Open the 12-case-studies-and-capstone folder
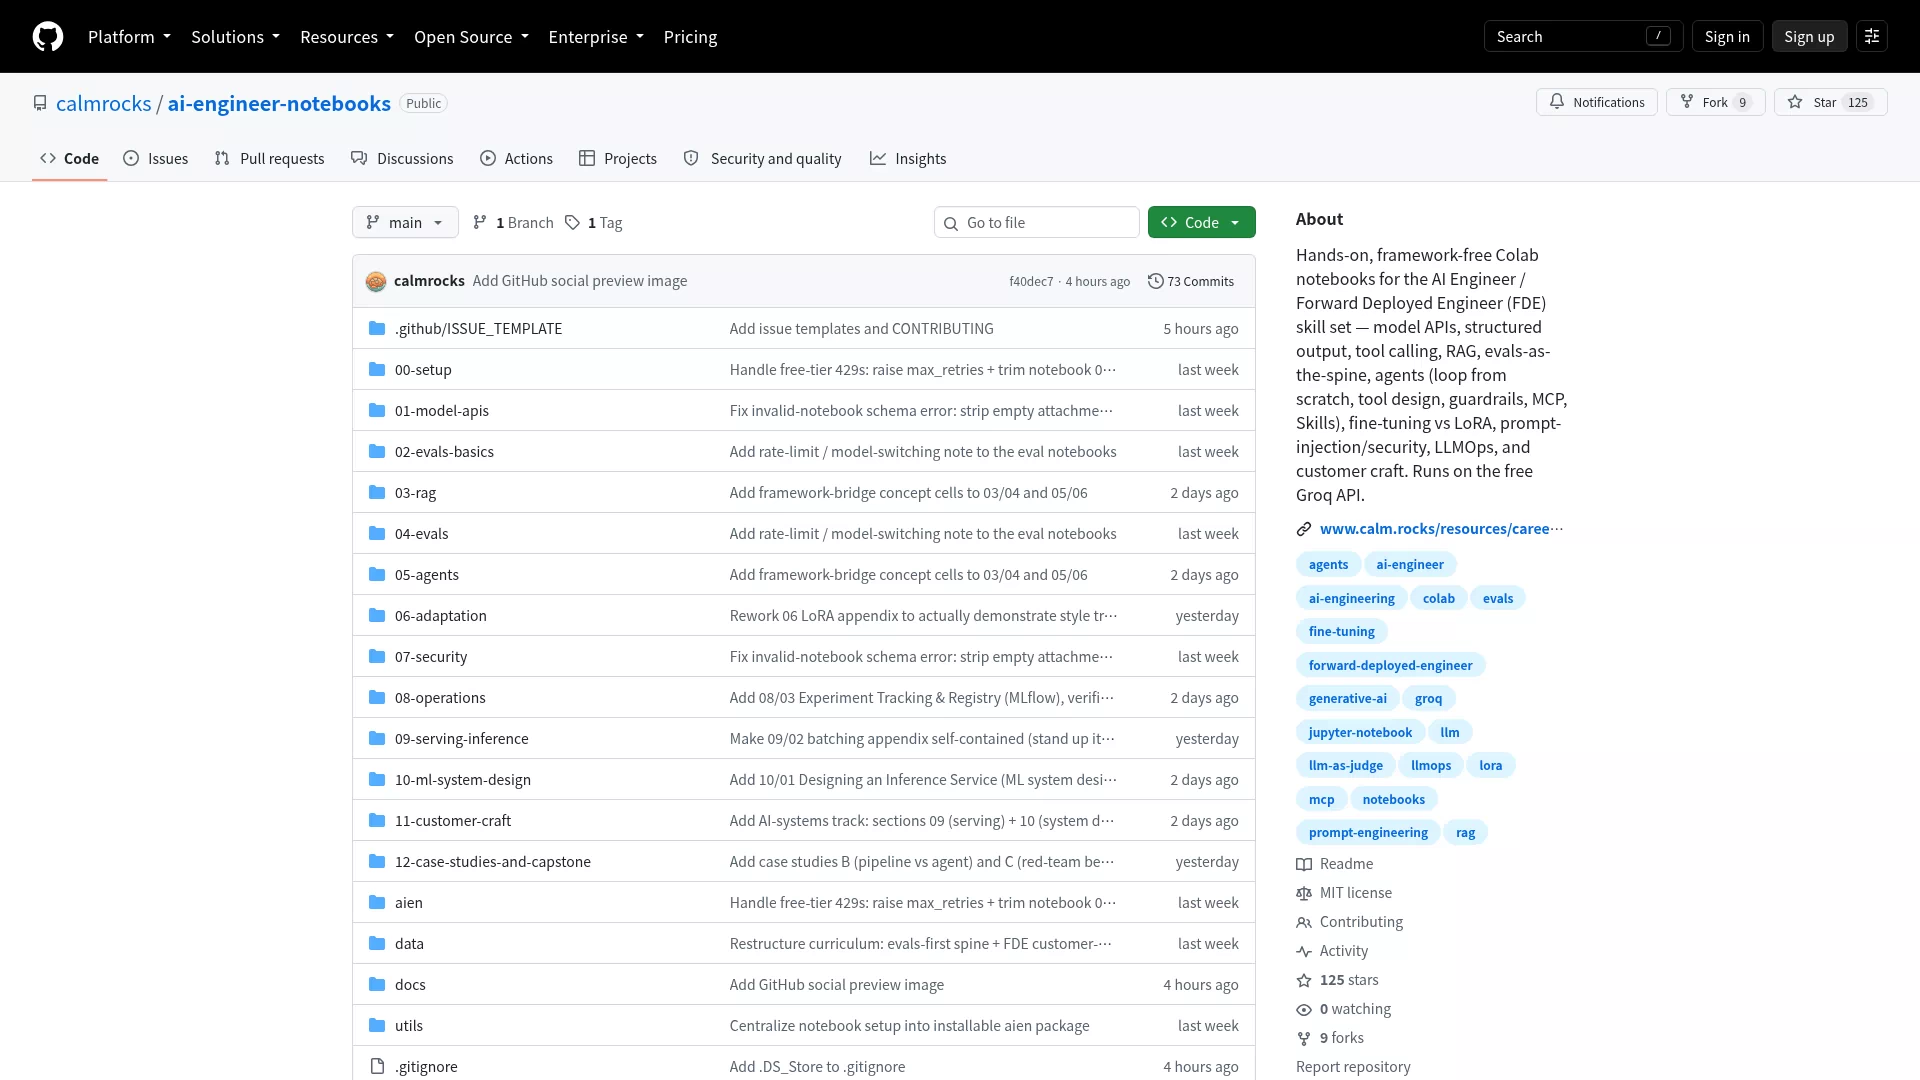Image resolution: width=1920 pixels, height=1080 pixels. pyautogui.click(x=493, y=862)
